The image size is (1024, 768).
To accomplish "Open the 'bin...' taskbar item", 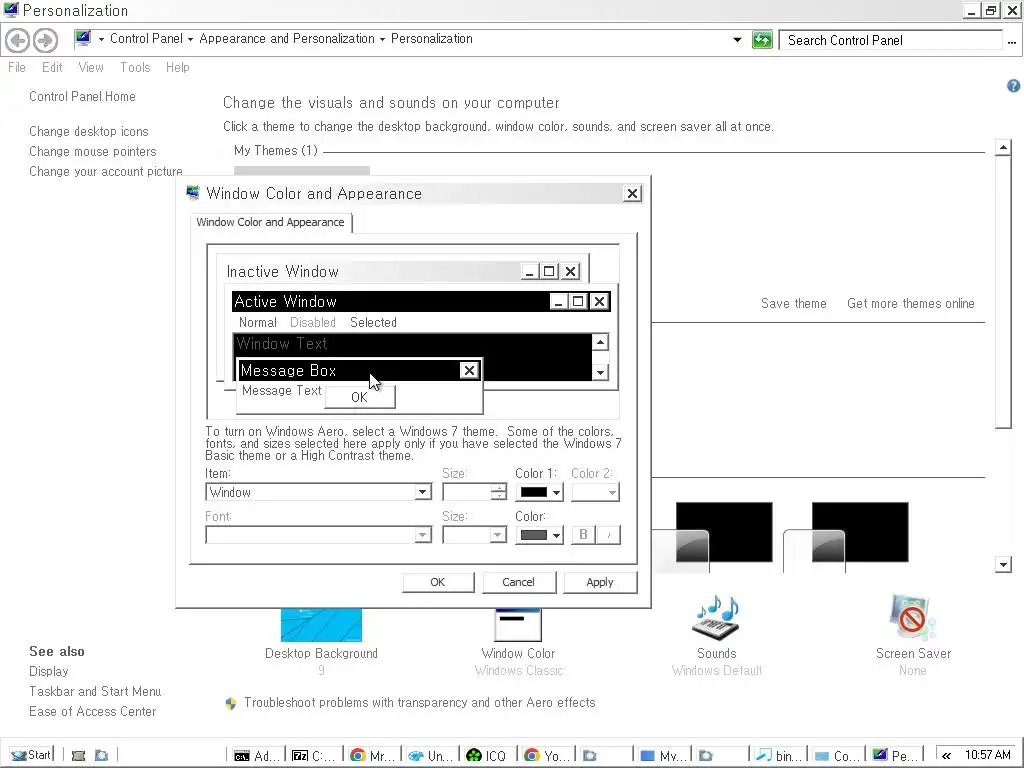I will point(779,755).
